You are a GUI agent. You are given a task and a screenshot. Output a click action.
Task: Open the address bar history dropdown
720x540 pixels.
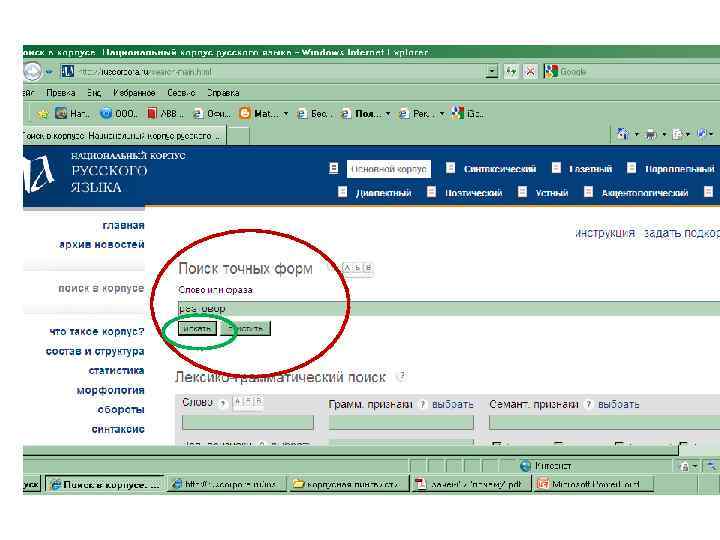(x=492, y=72)
